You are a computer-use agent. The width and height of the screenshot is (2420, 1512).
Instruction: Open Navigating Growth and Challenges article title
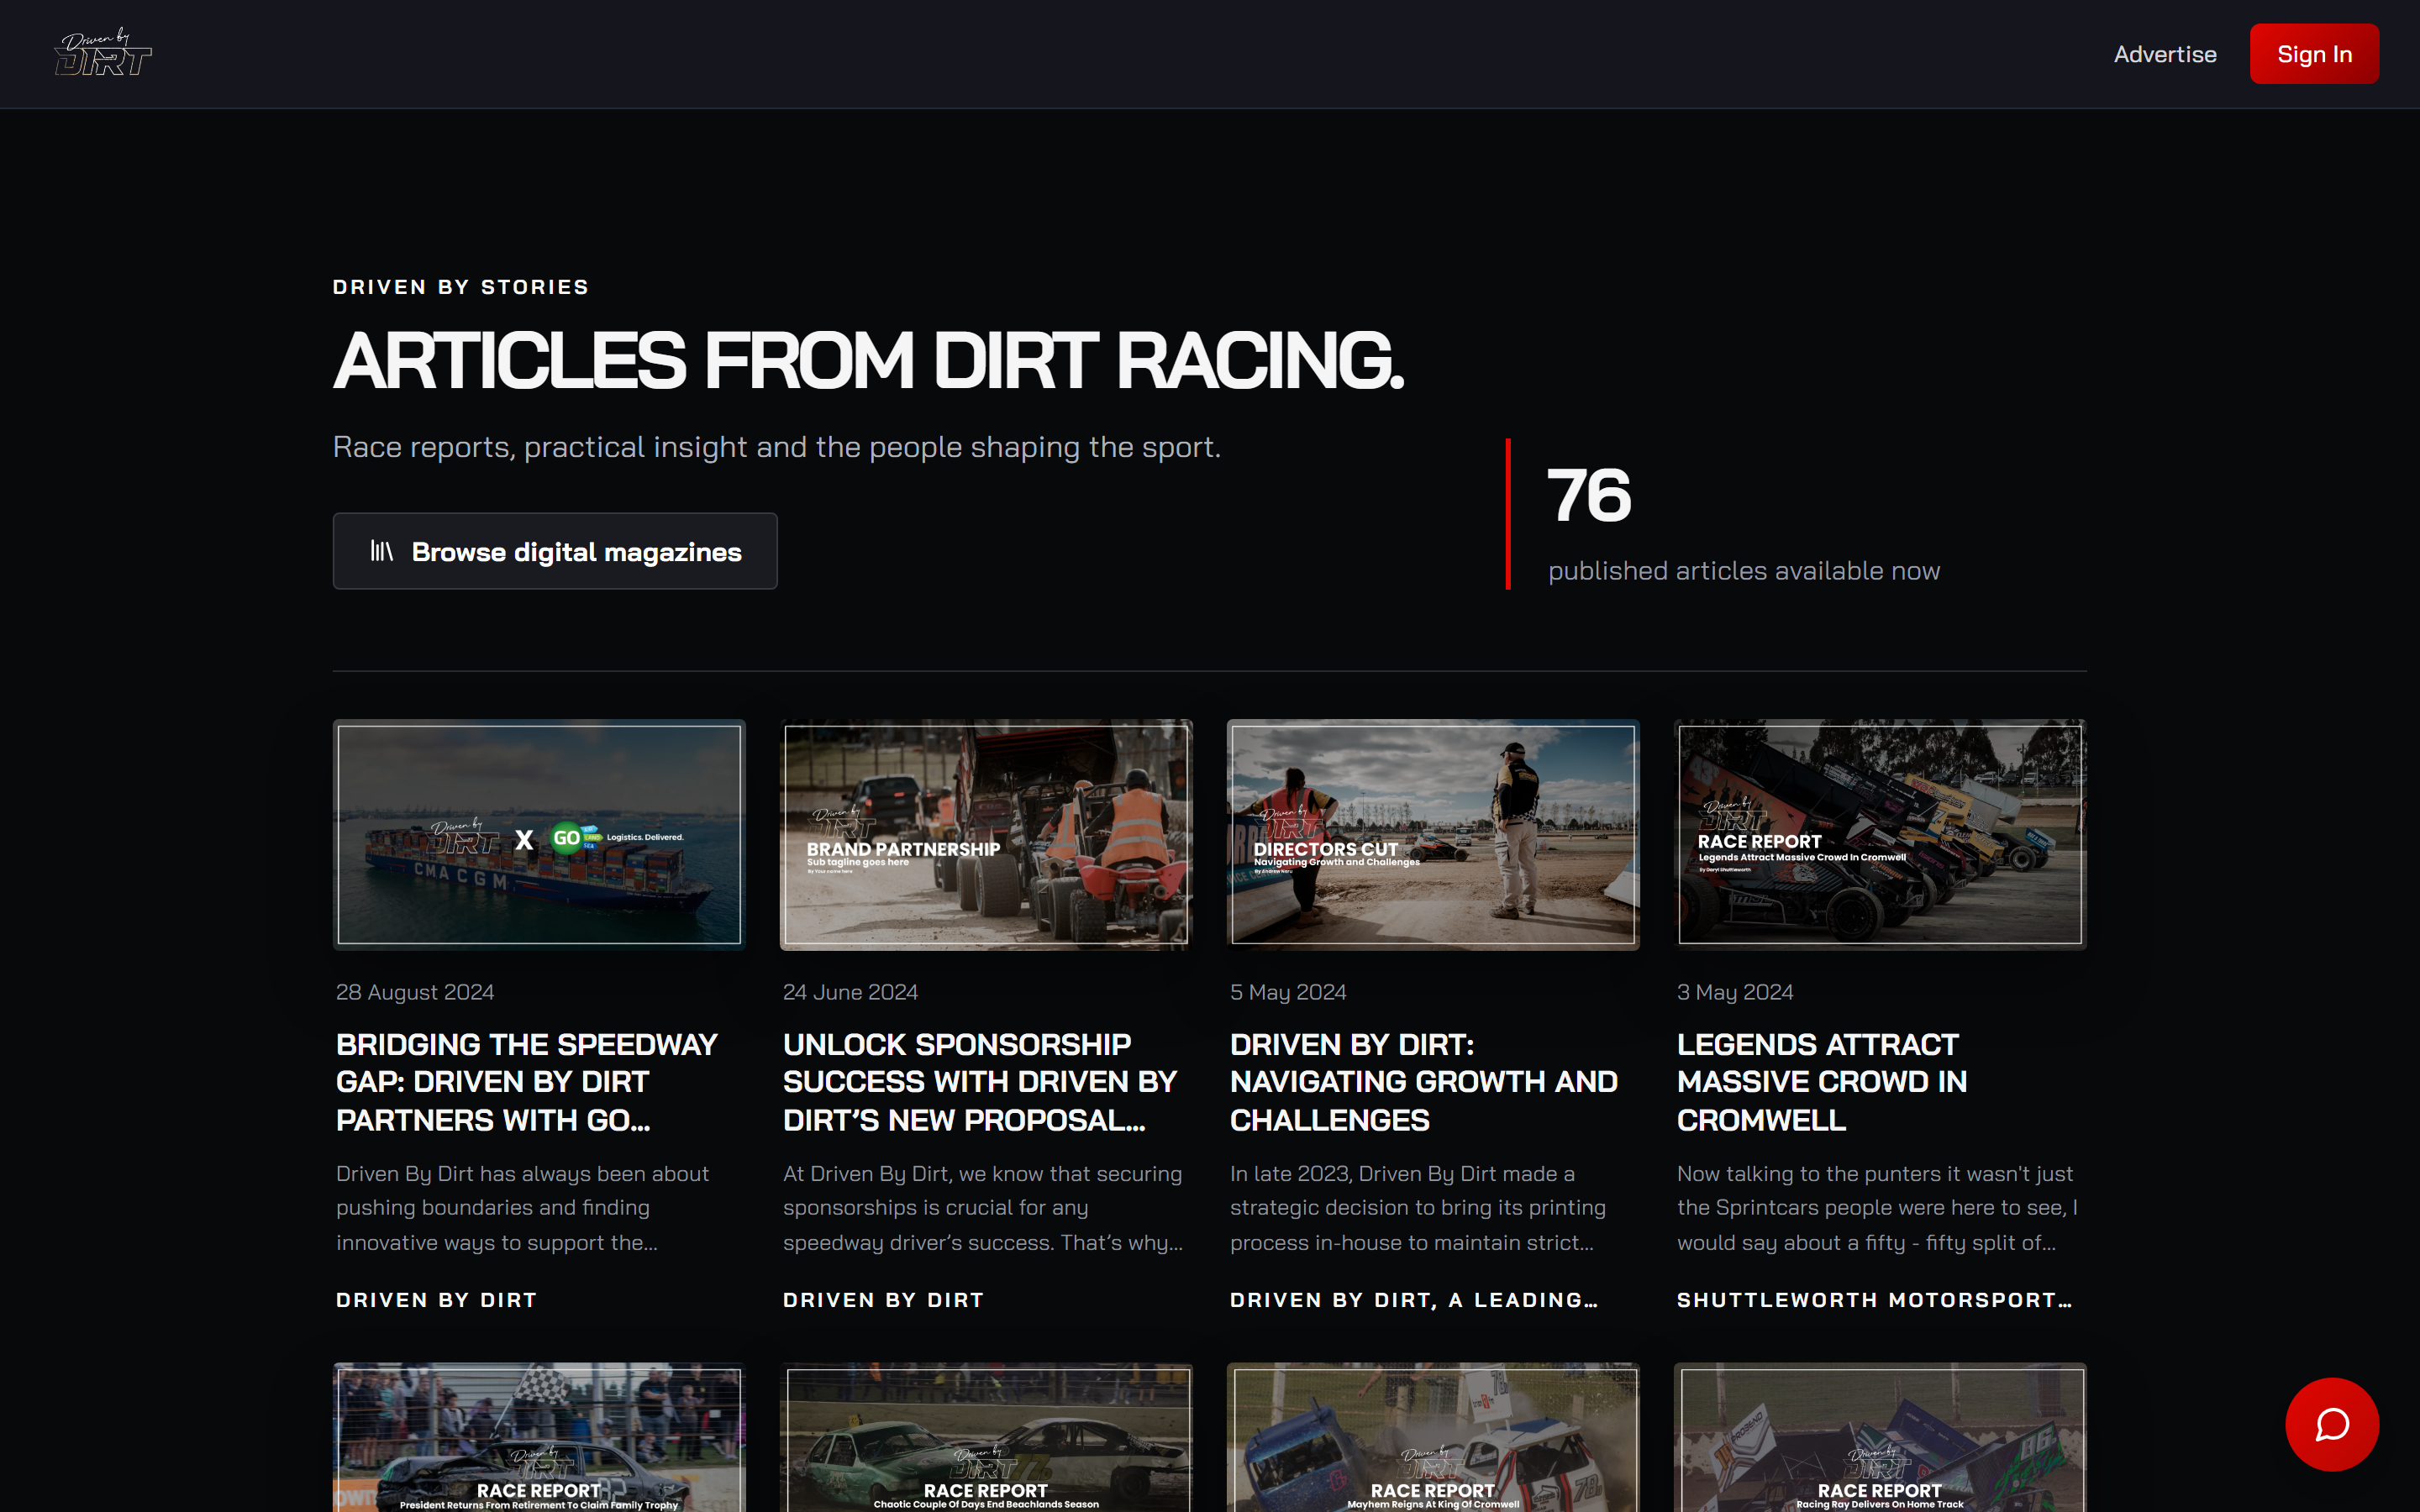(1424, 1082)
